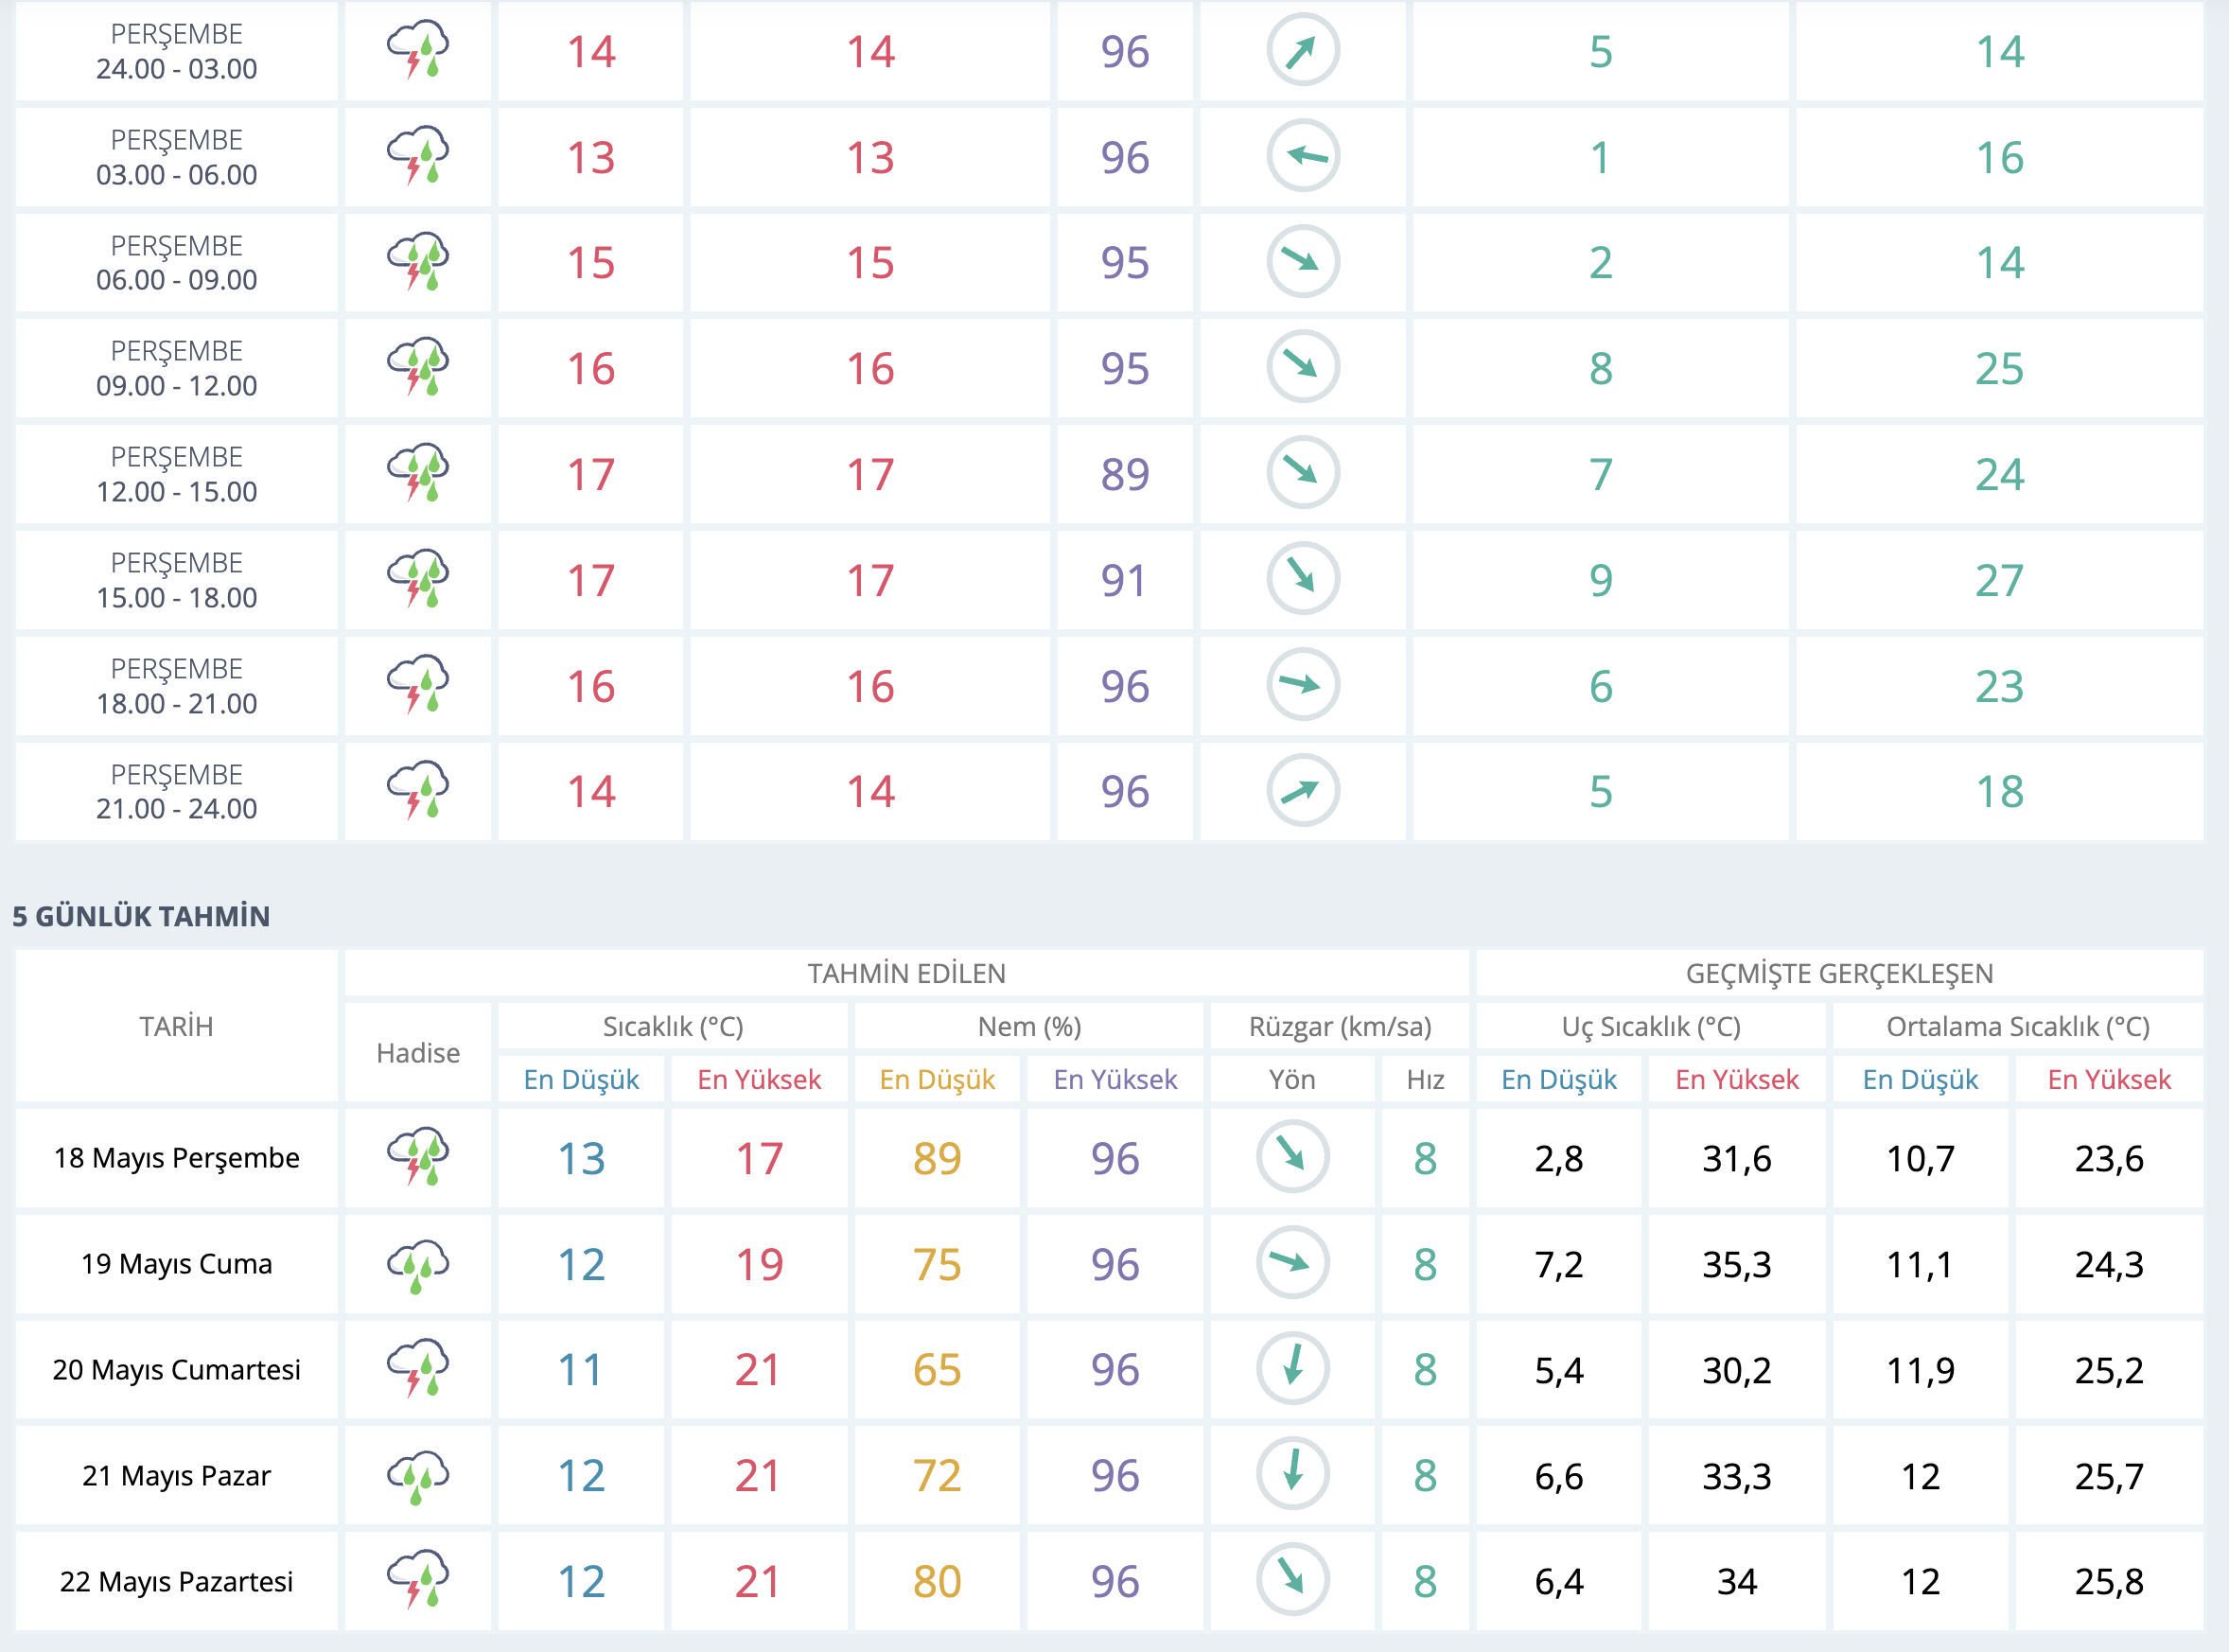
Task: Click wind direction icon for 22 Mayıs Pazartesi
Action: click(1292, 1581)
